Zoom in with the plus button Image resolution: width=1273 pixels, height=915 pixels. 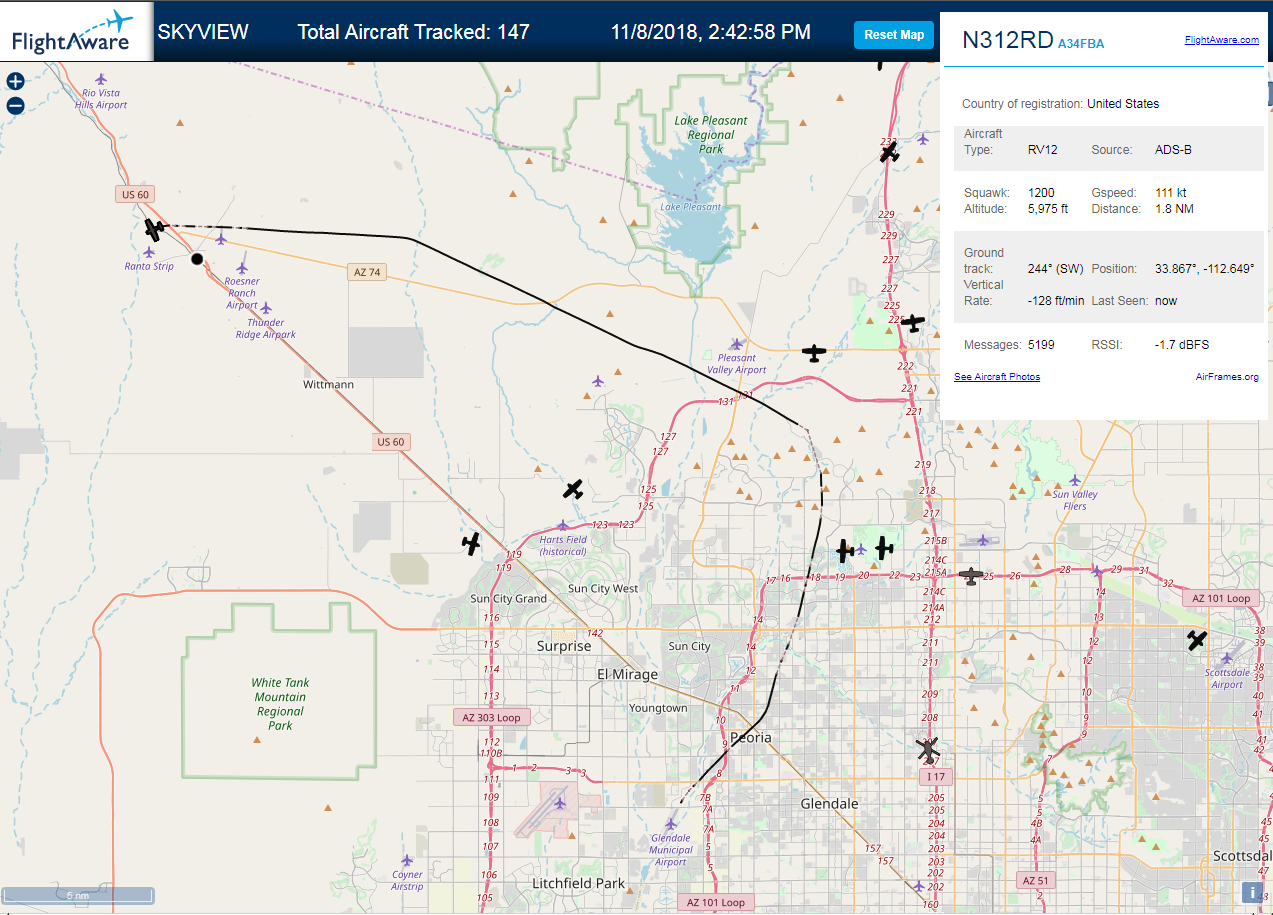[16, 81]
